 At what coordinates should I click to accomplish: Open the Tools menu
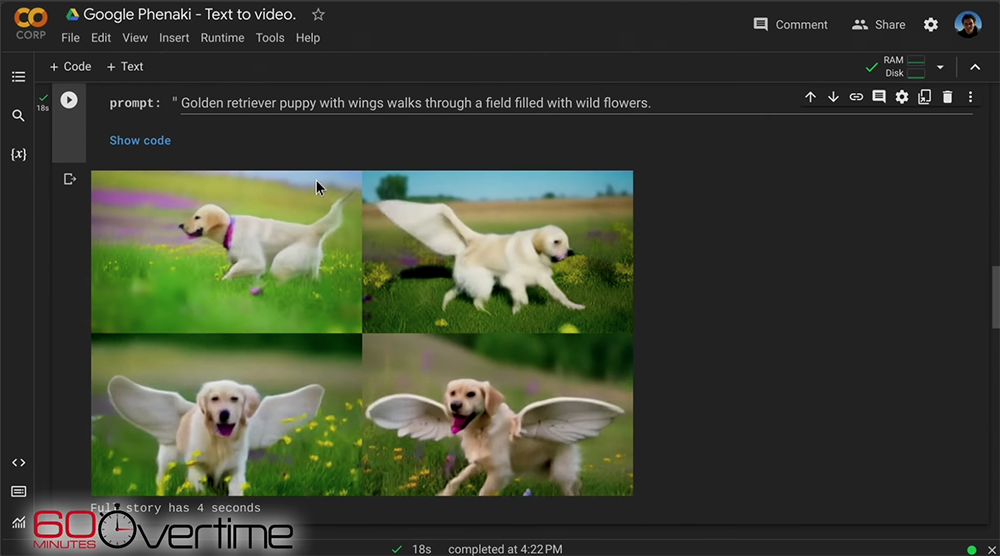[270, 38]
